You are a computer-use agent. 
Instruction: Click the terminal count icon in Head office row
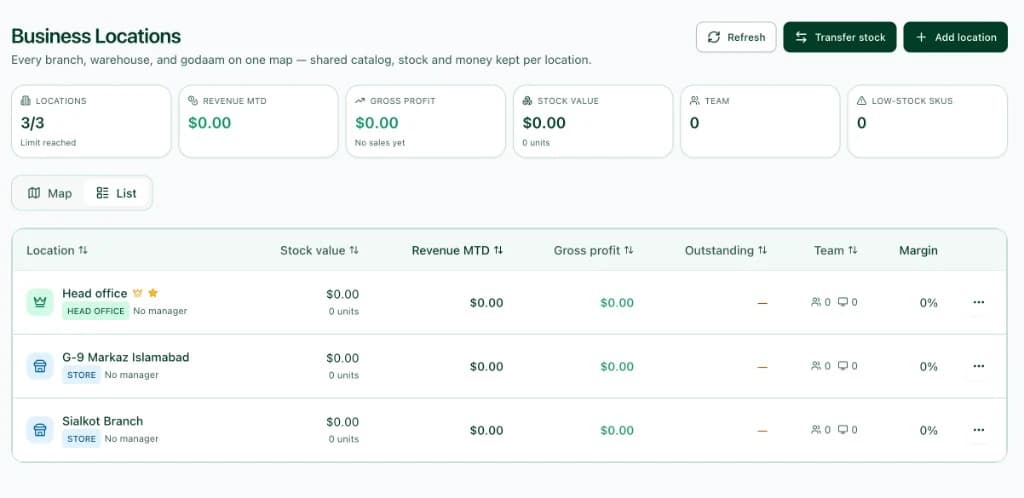point(843,302)
